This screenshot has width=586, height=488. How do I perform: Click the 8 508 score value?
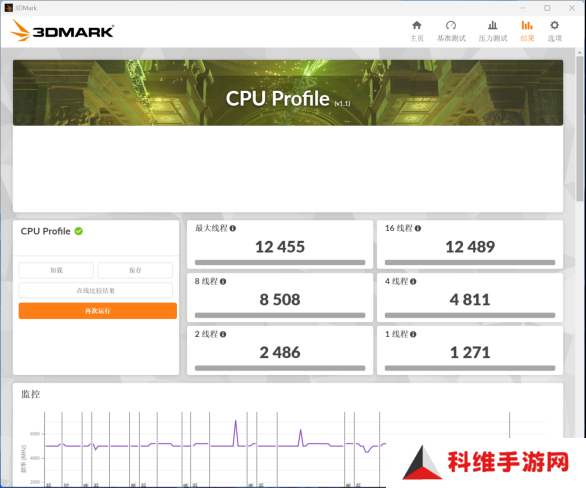280,300
